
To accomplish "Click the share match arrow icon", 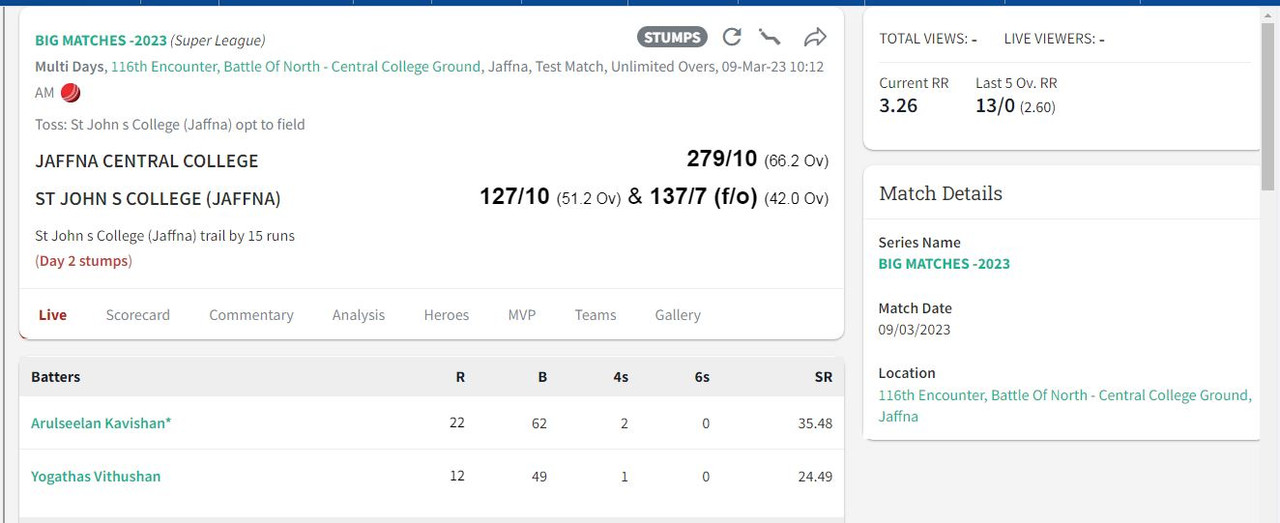I will (815, 37).
